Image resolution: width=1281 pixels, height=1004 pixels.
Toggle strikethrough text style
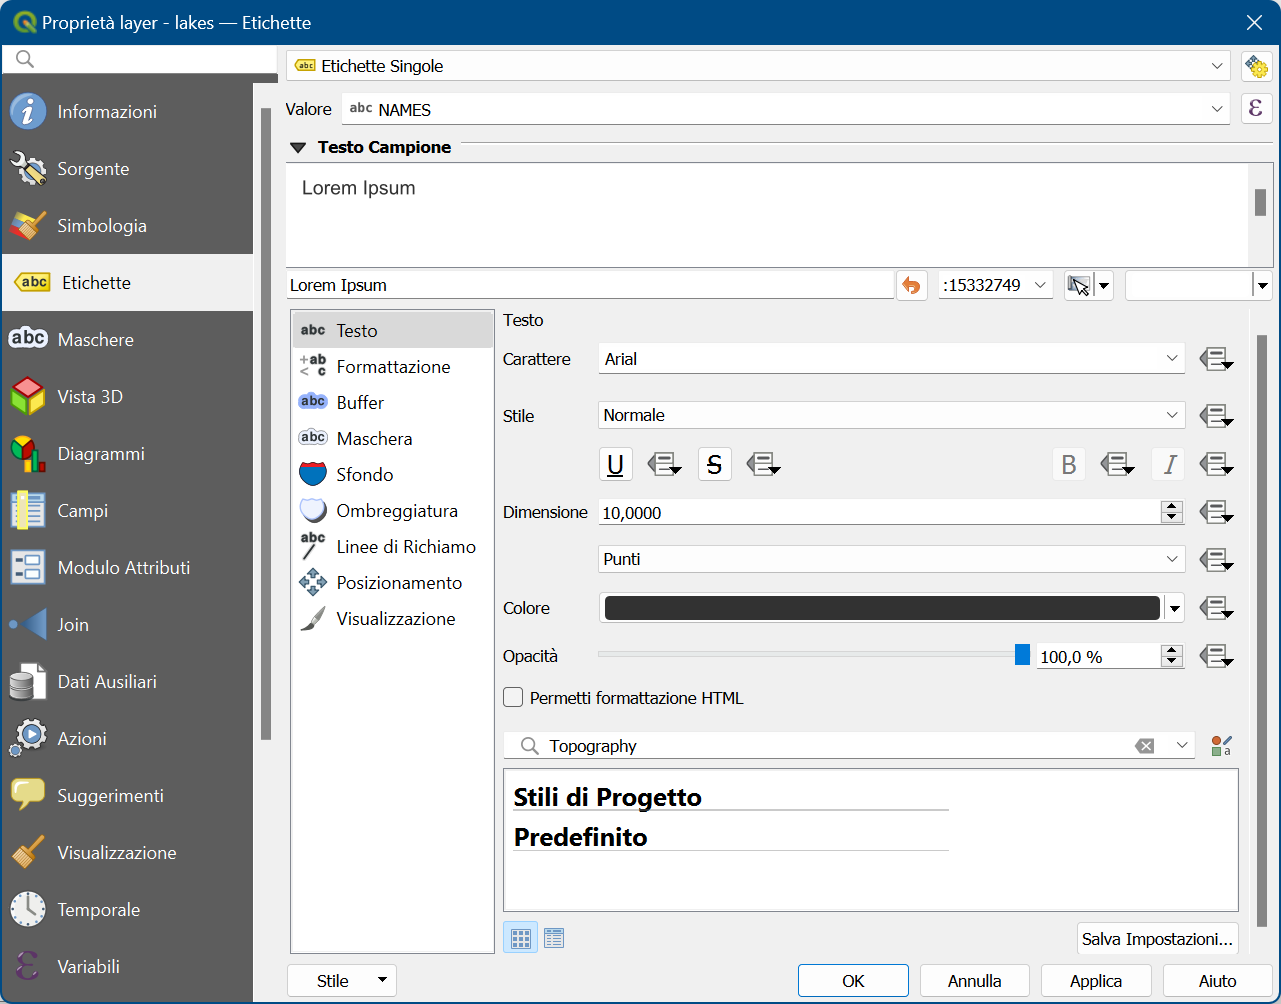(714, 464)
